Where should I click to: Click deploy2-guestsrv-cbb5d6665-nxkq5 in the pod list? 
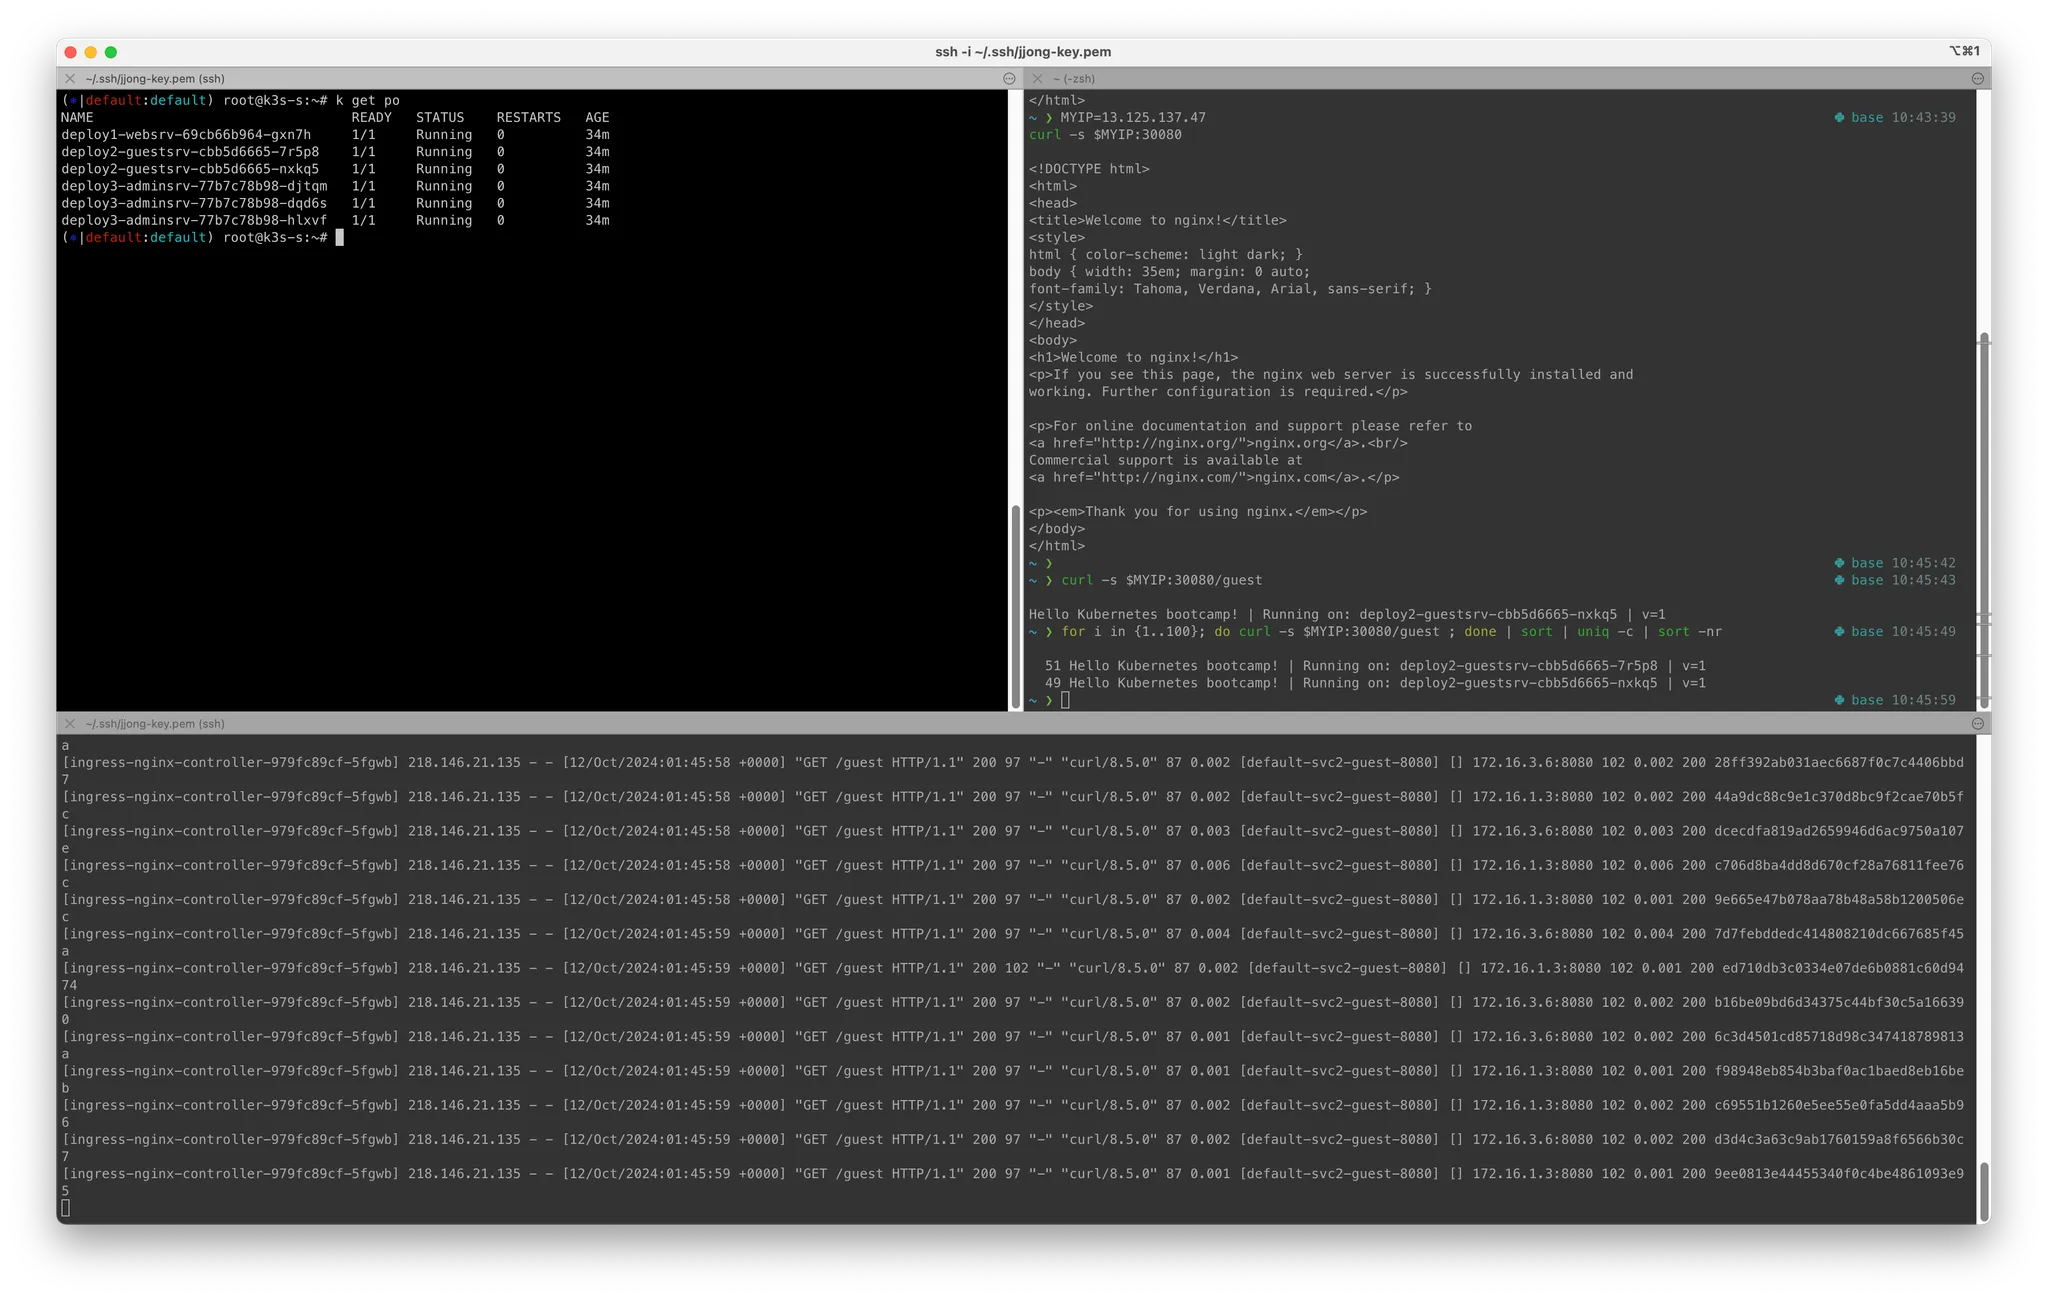click(190, 168)
